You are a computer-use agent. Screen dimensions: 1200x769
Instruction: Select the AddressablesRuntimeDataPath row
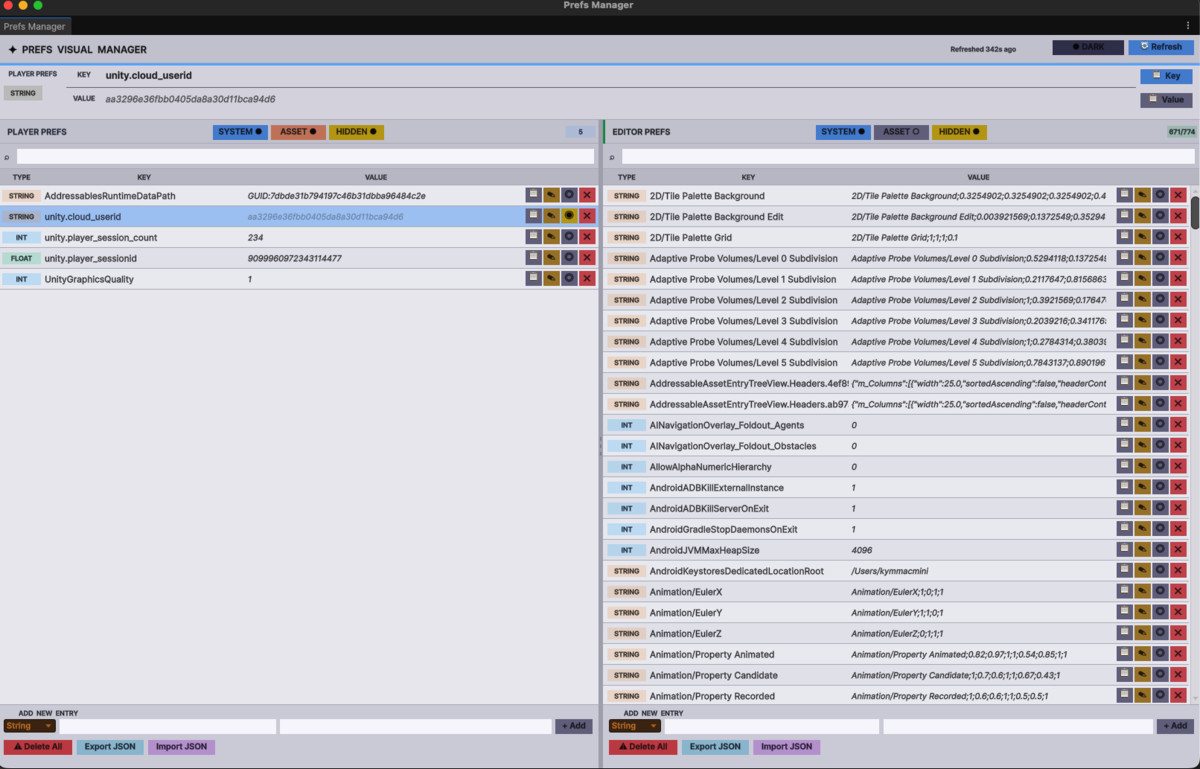[x=298, y=196]
